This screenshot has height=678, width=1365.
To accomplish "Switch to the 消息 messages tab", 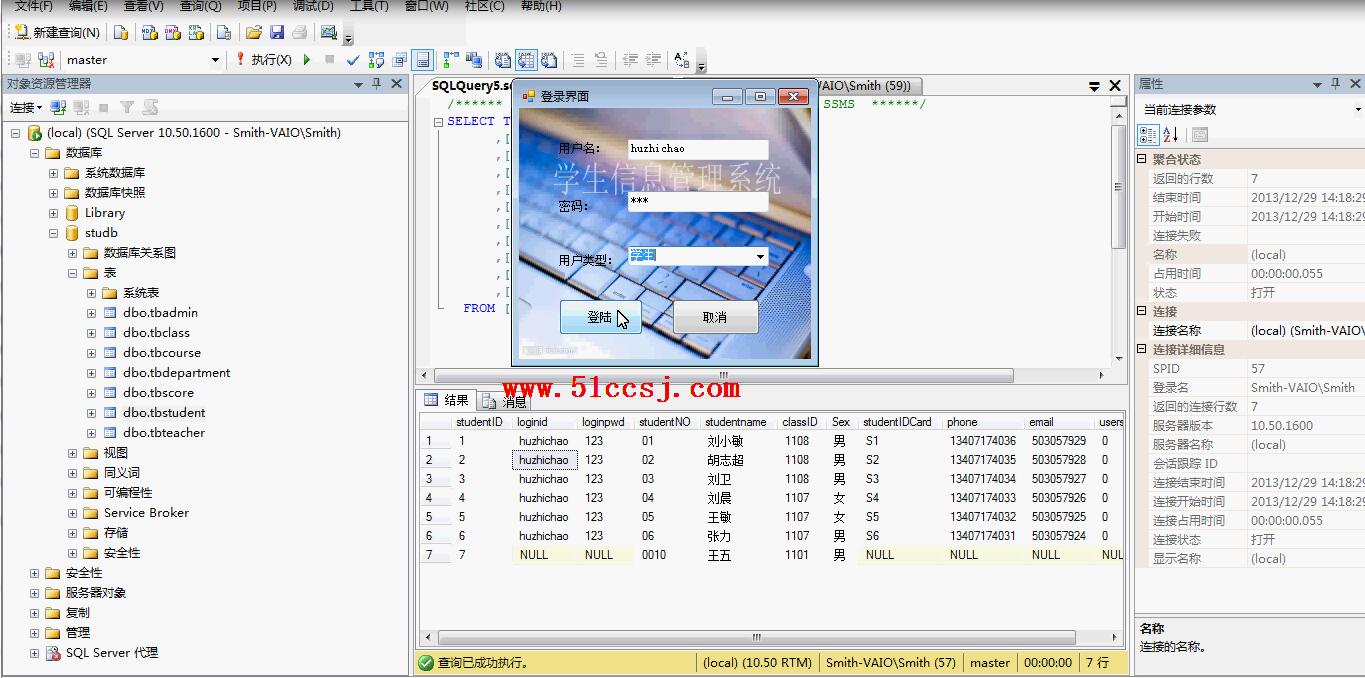I will 504,401.
